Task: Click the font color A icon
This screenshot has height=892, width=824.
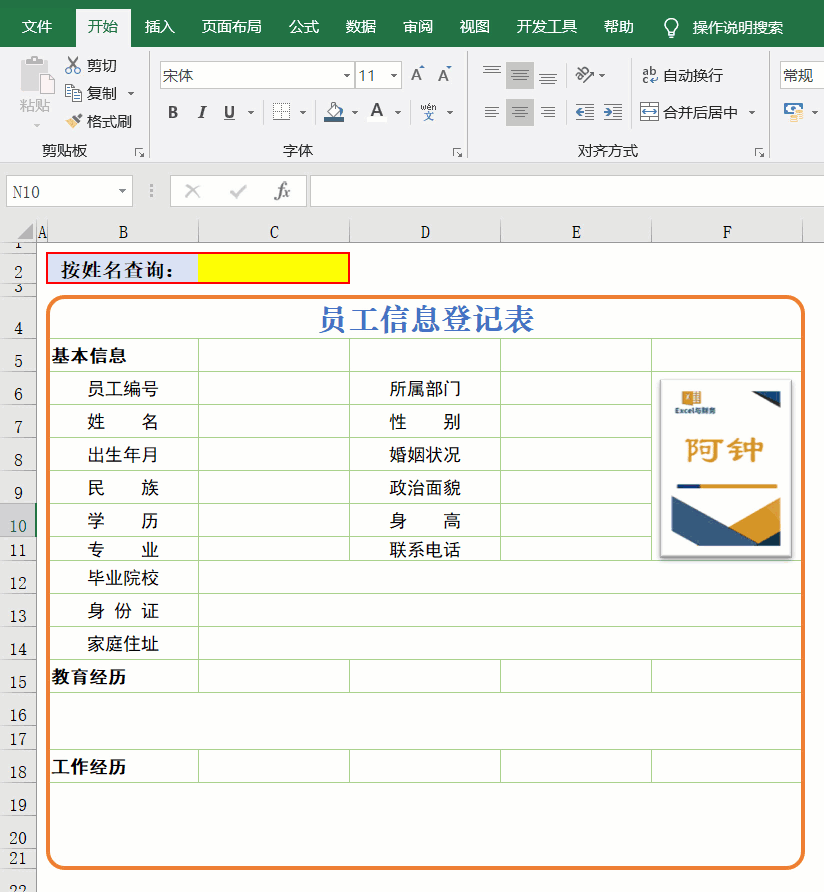Action: click(x=377, y=112)
